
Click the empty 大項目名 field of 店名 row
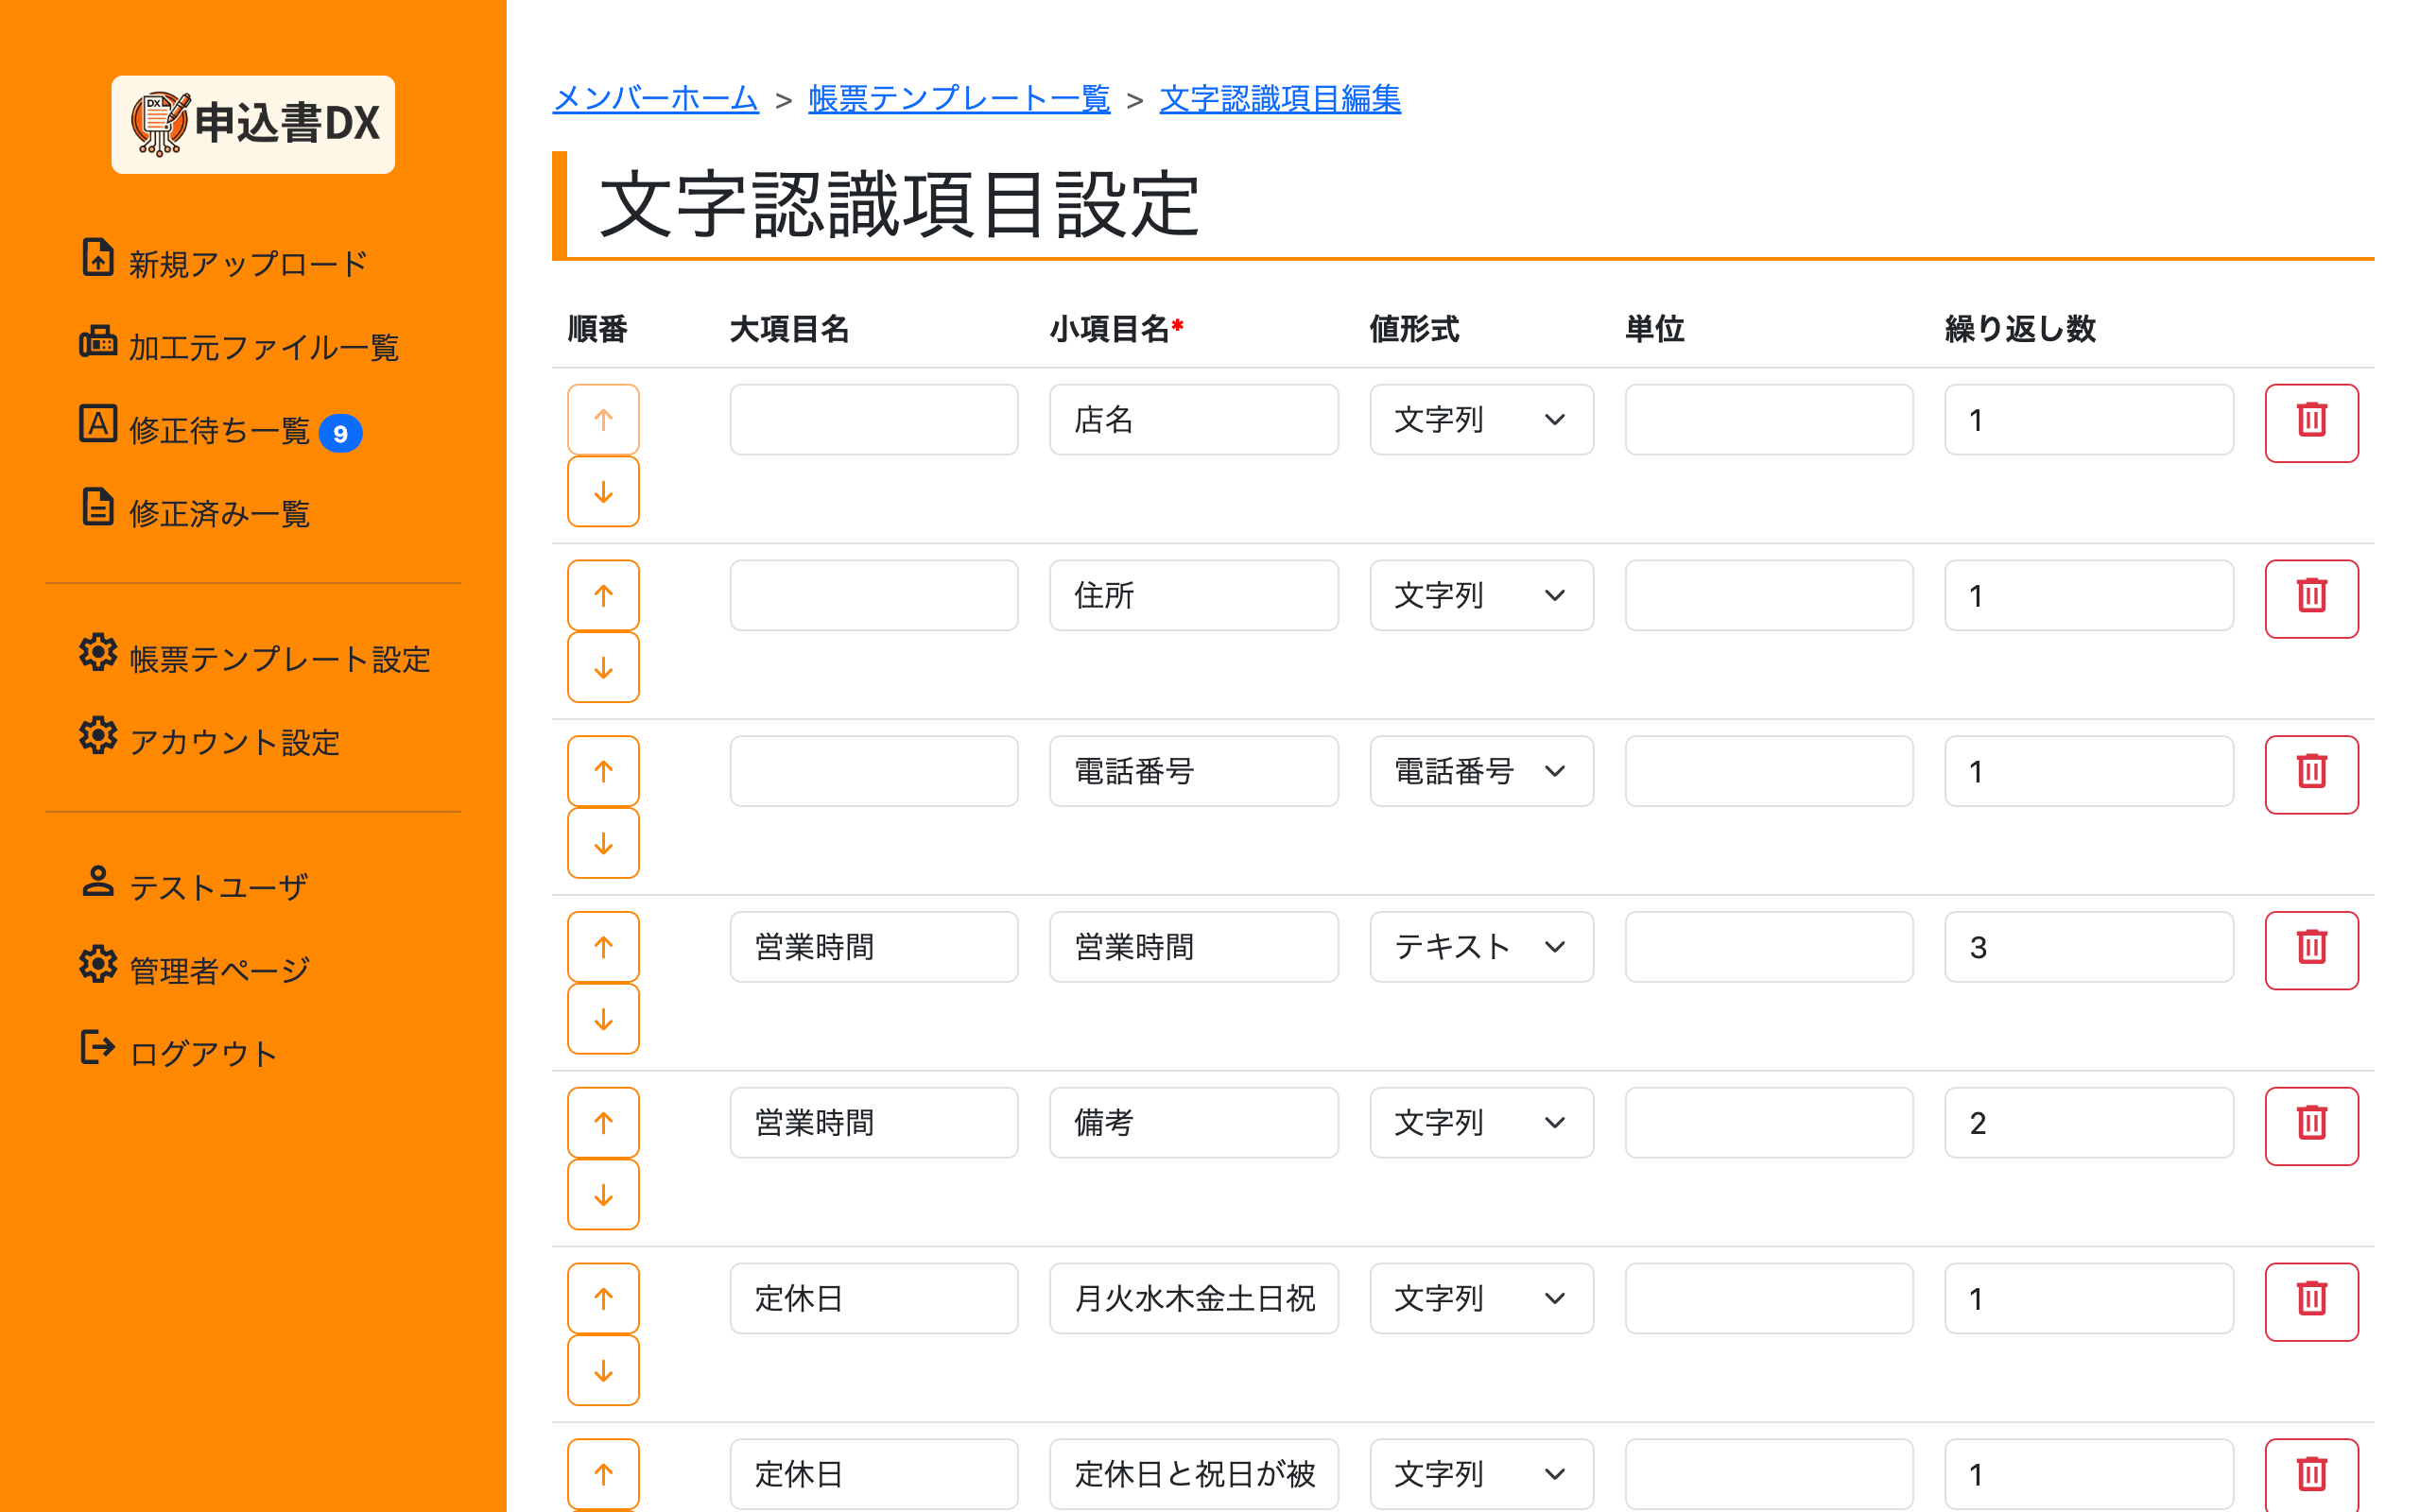874,420
